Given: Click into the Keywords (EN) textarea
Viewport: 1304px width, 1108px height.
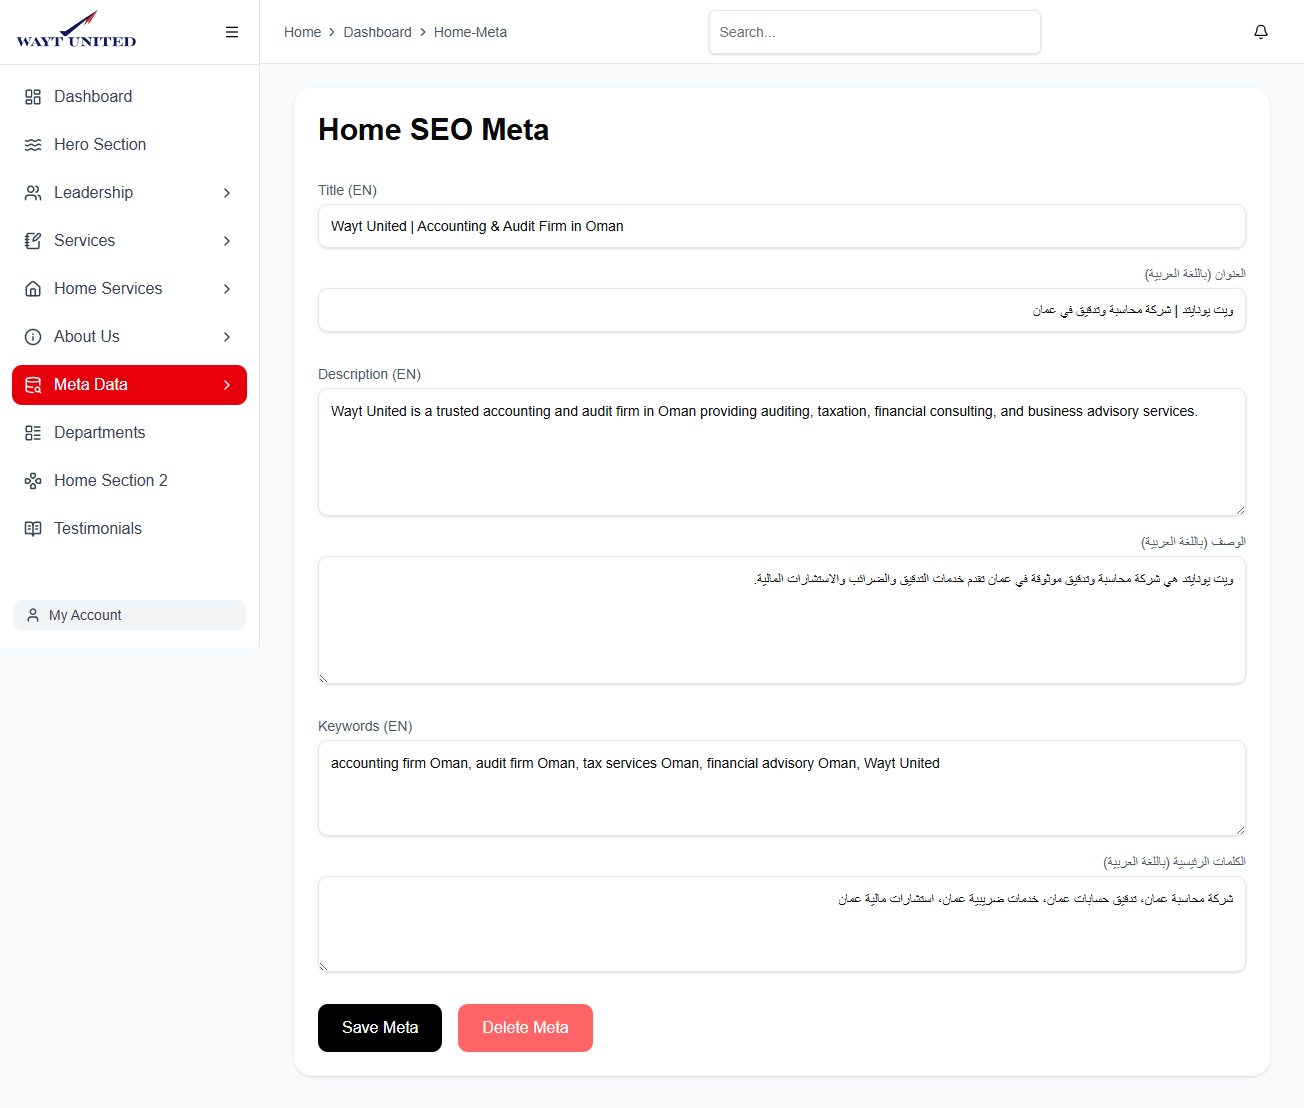Looking at the screenshot, I should coord(782,788).
